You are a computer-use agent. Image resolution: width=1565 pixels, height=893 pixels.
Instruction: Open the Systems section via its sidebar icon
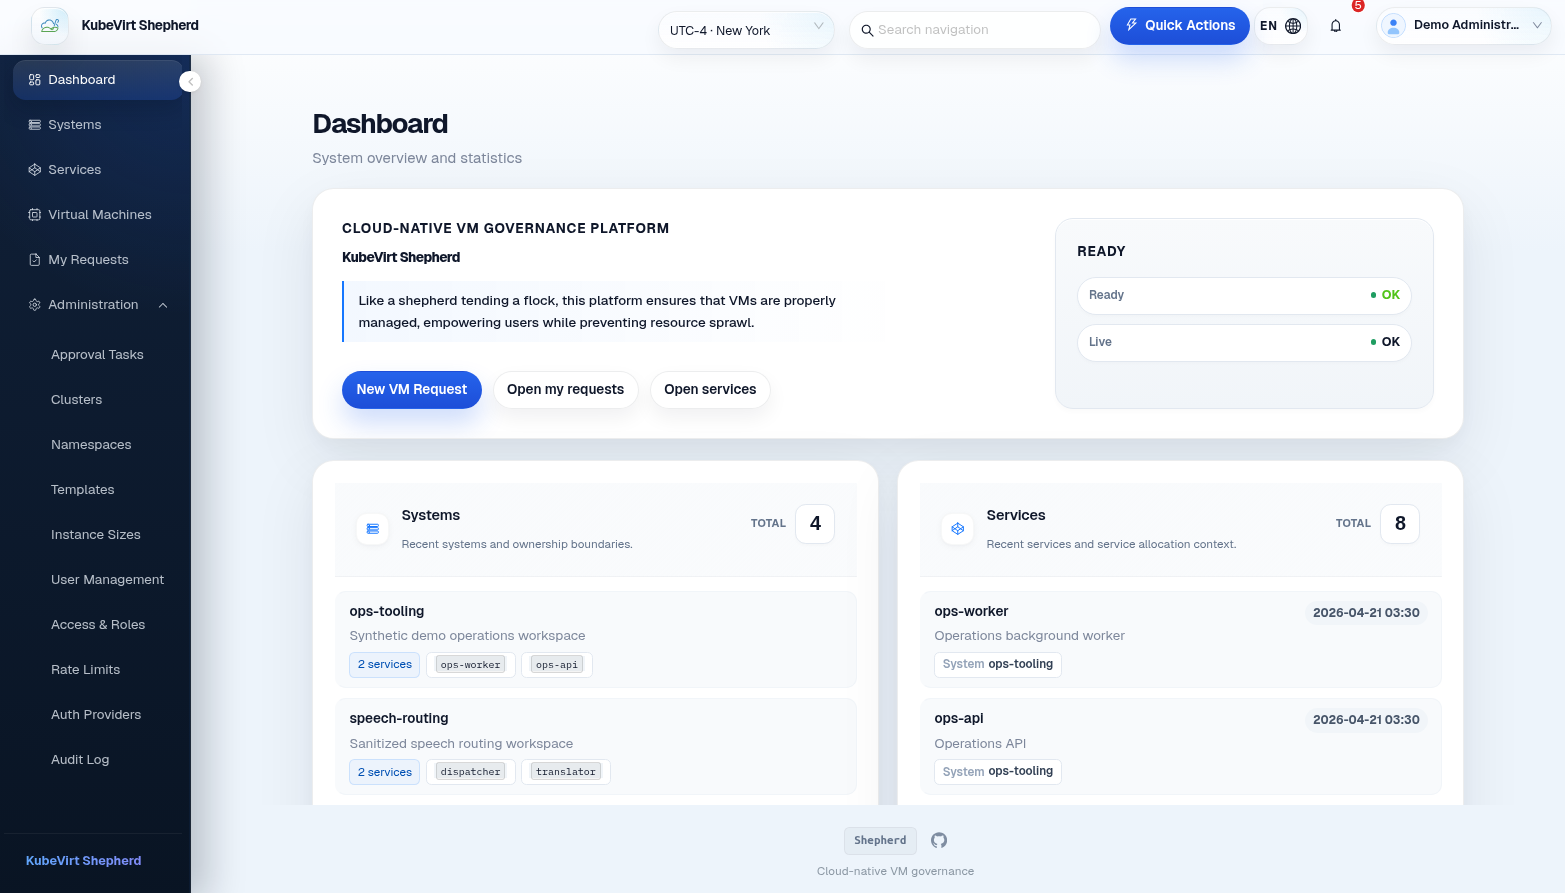34,124
